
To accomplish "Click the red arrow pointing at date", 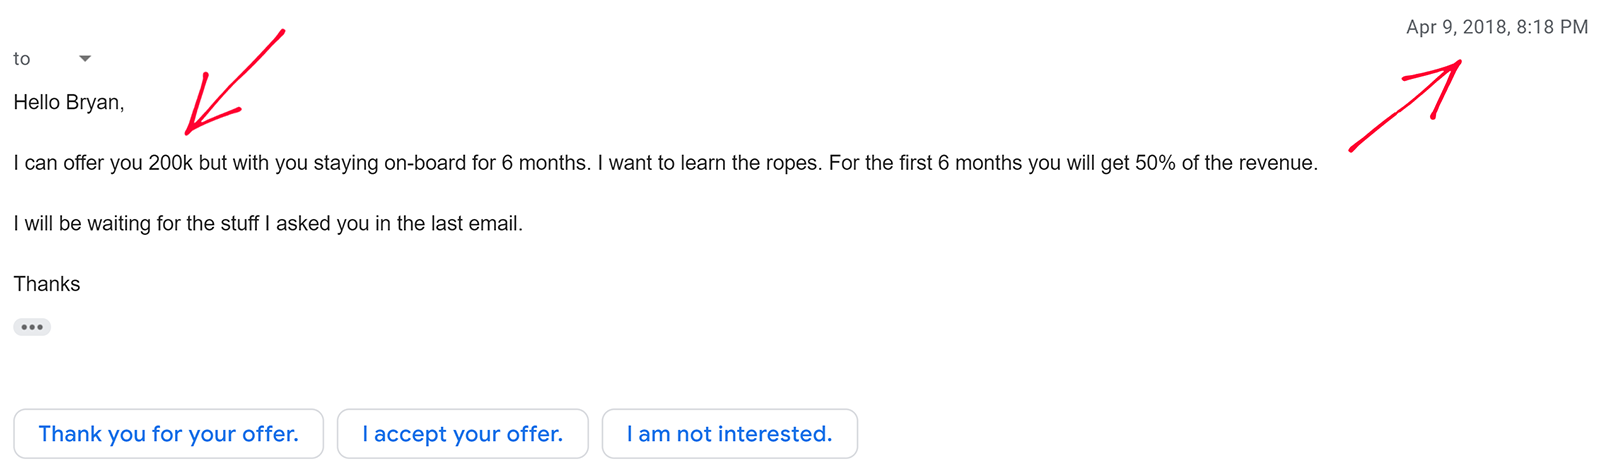I will pos(1410,103).
